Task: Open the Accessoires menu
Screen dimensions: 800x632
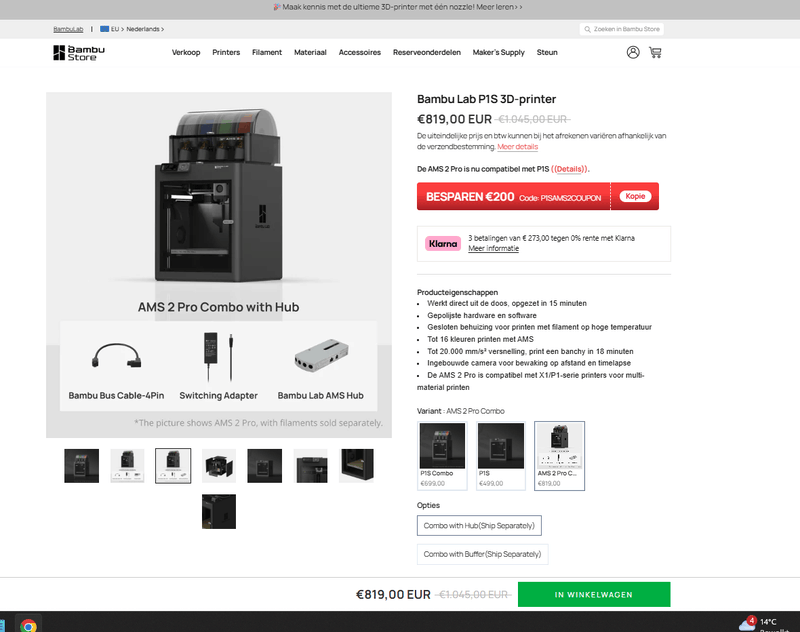Action: [x=360, y=52]
